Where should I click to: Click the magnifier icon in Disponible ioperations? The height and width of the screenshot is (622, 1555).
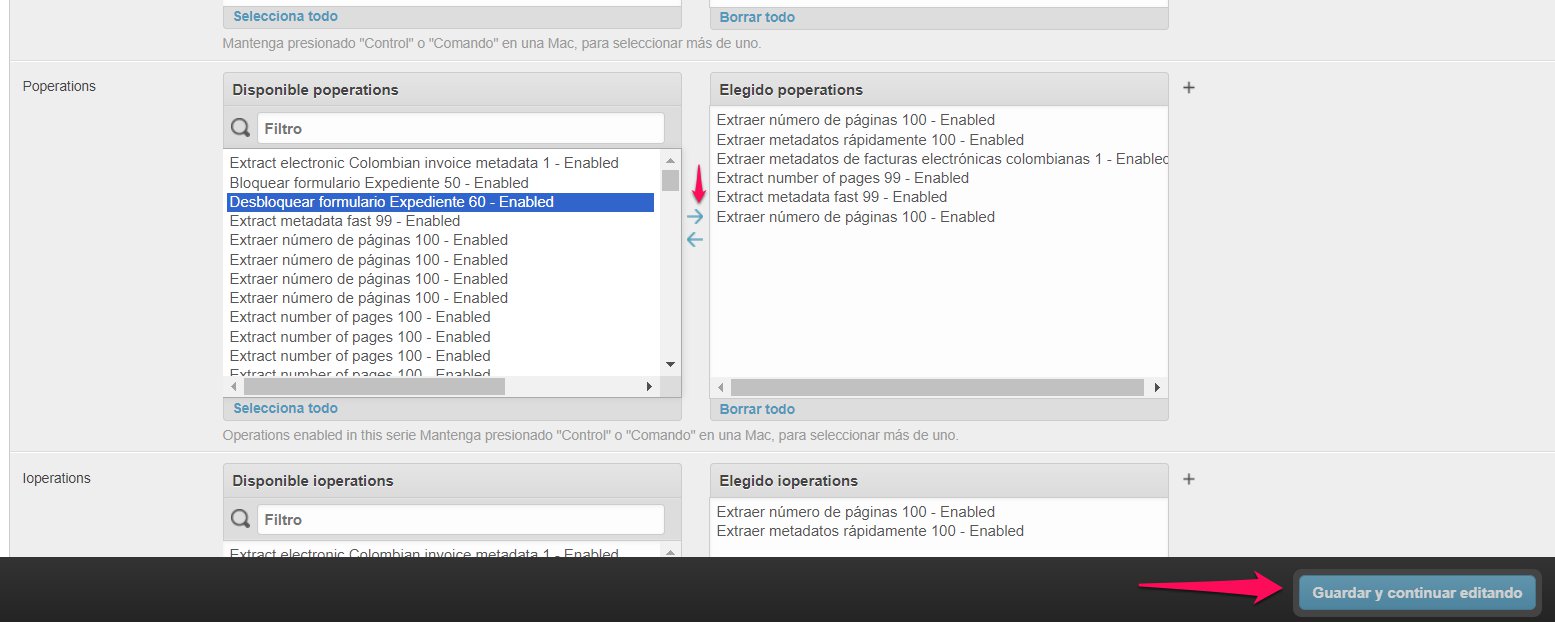[241, 519]
